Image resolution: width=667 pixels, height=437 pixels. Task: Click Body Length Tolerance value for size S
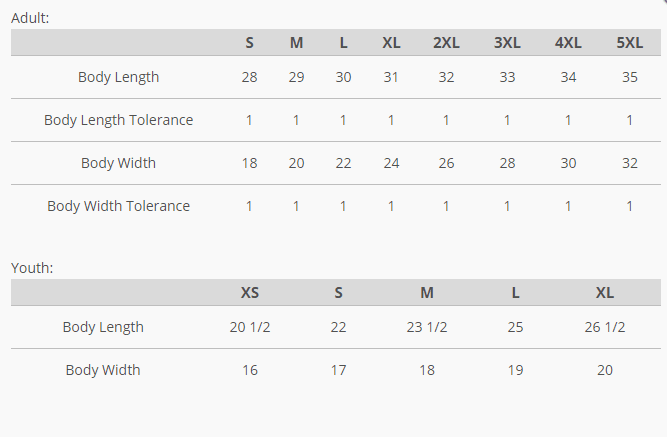pyautogui.click(x=249, y=120)
